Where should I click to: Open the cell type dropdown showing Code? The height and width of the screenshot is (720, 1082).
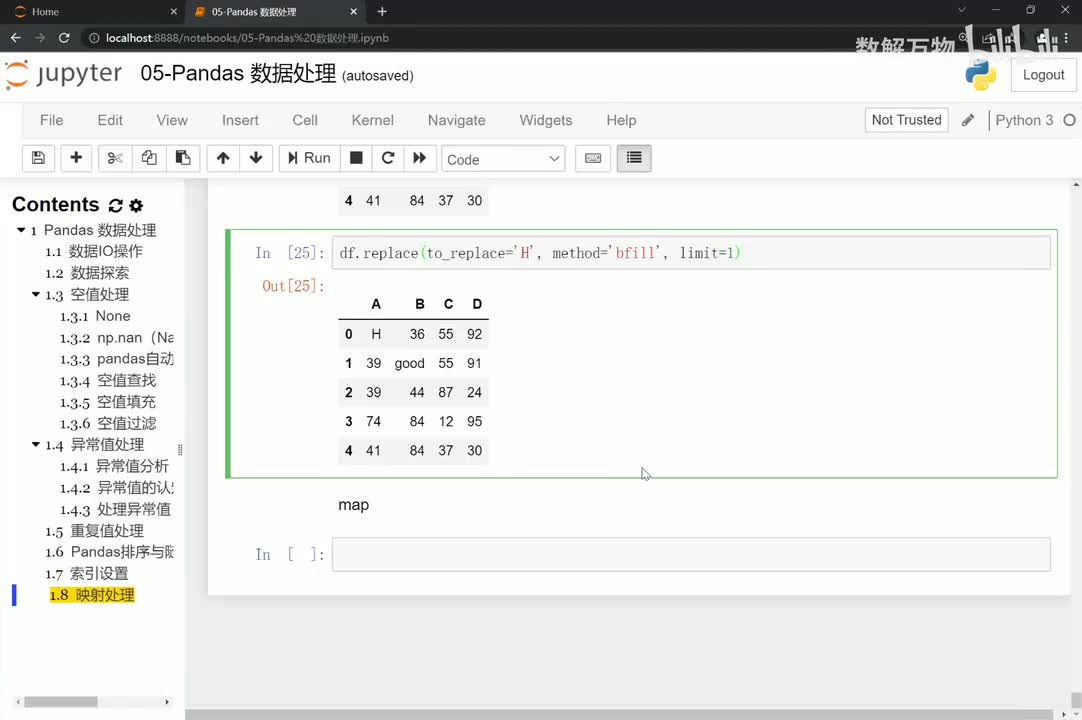pyautogui.click(x=503, y=159)
